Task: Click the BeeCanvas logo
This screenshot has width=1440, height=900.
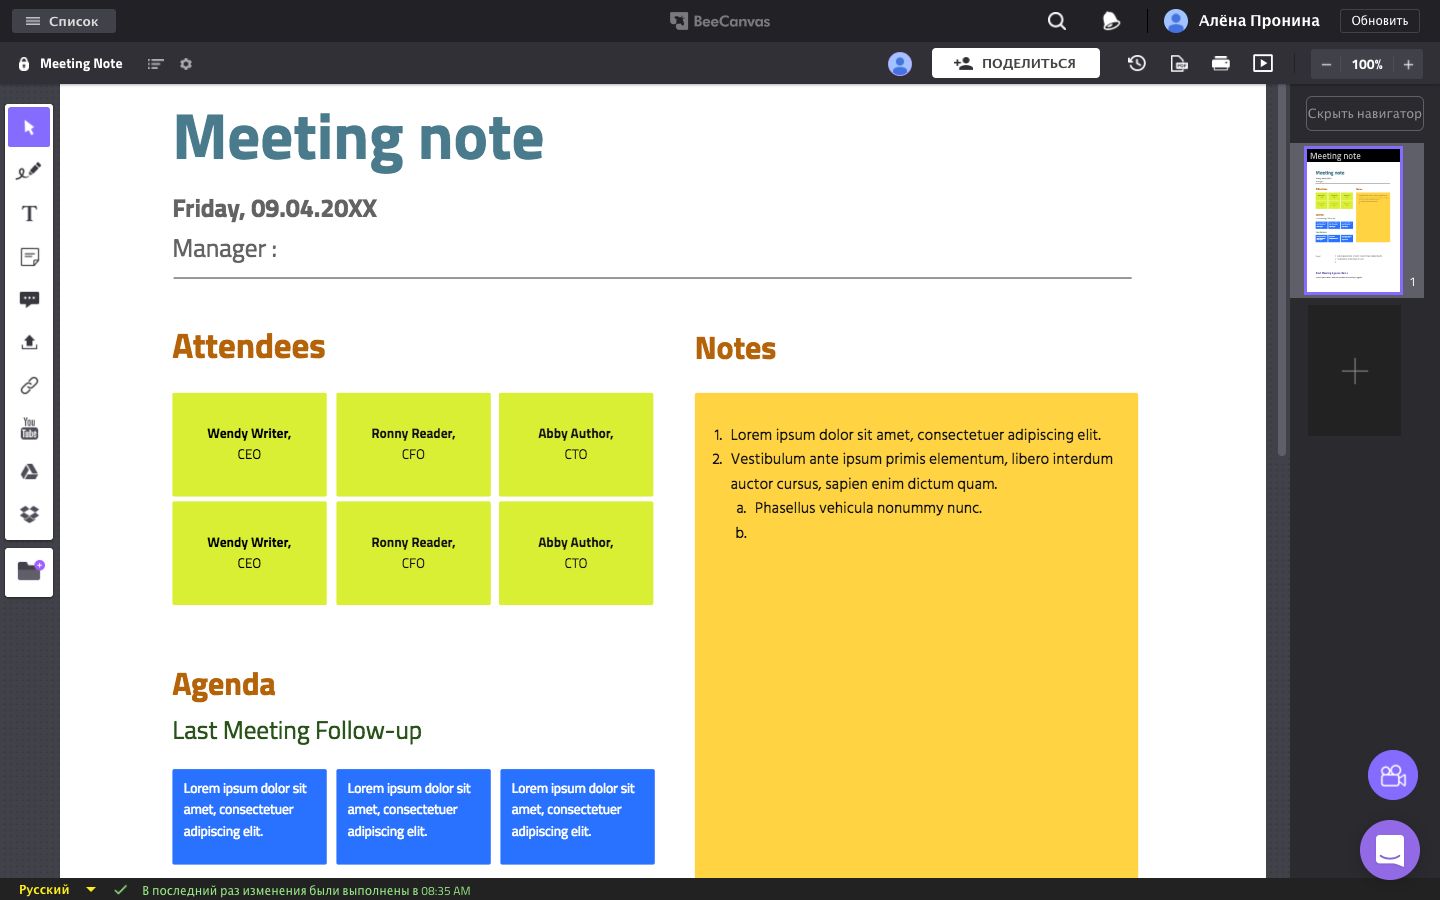Action: [720, 21]
